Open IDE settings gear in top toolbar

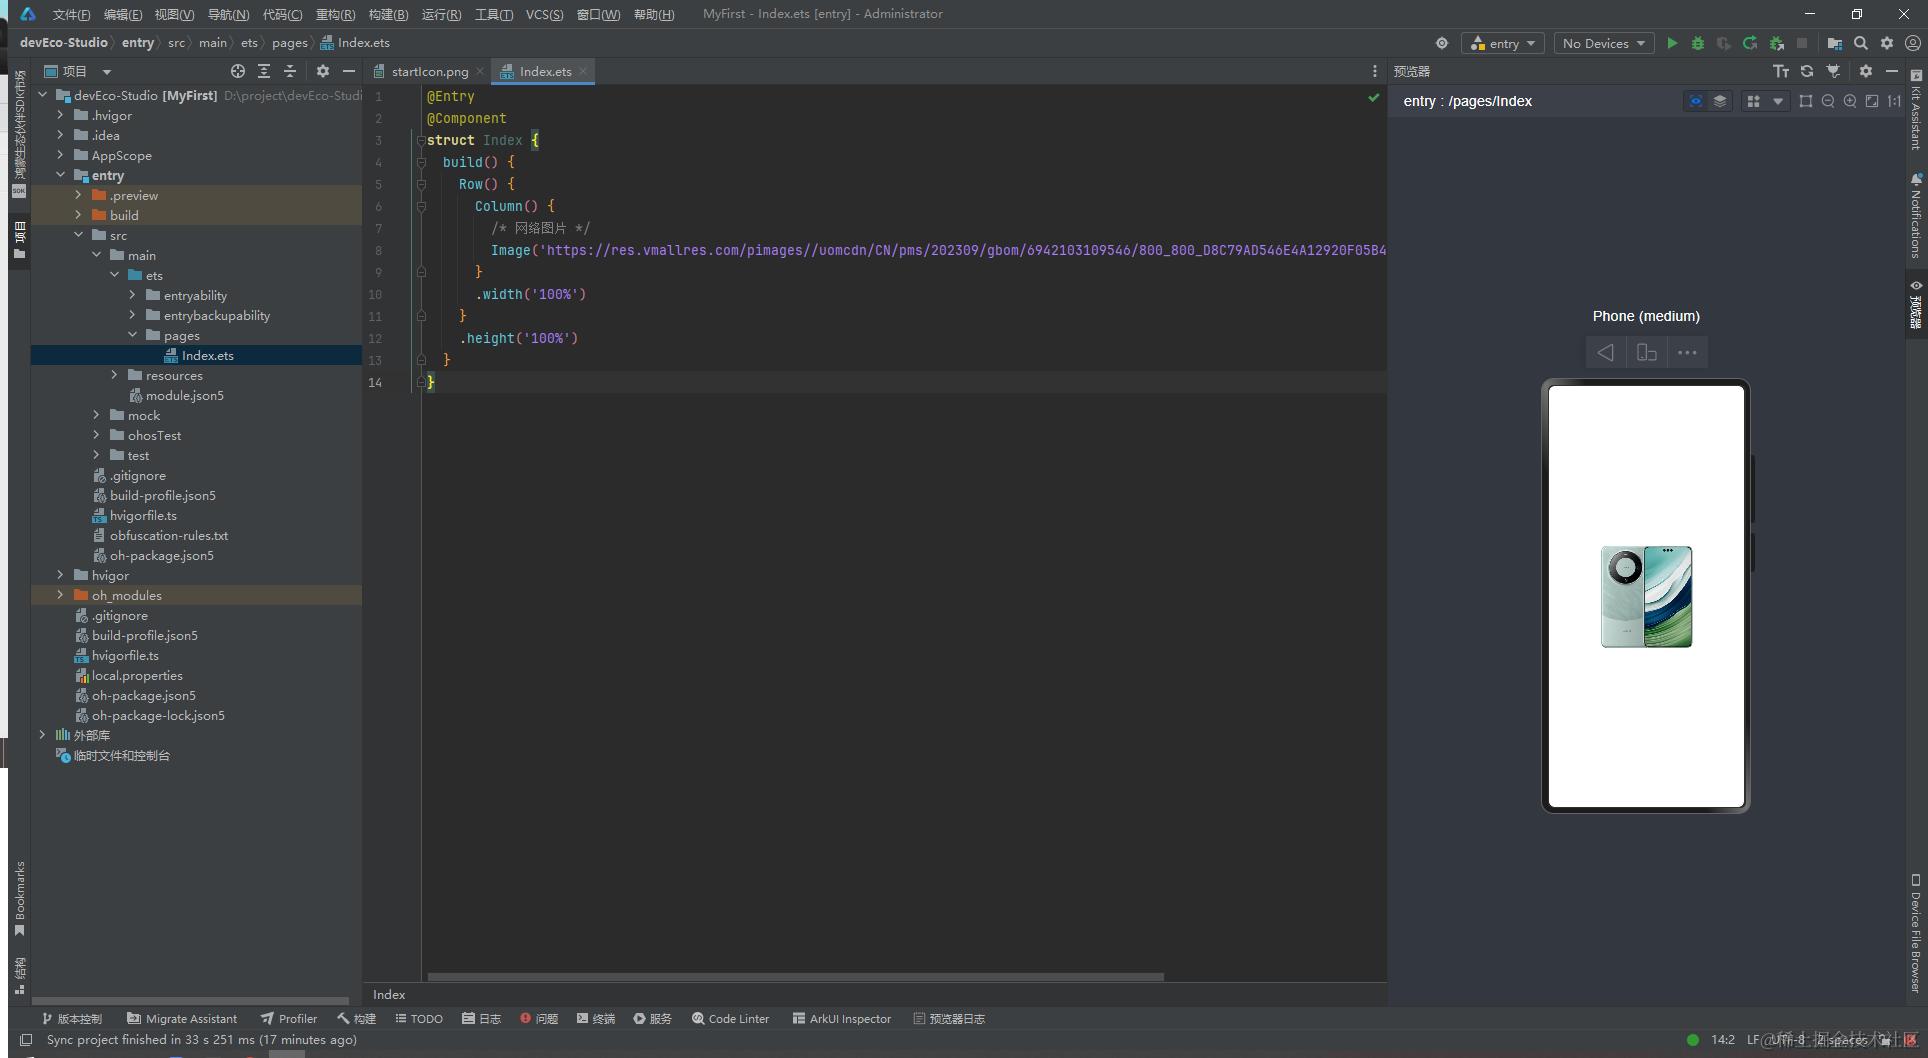pyautogui.click(x=1887, y=43)
